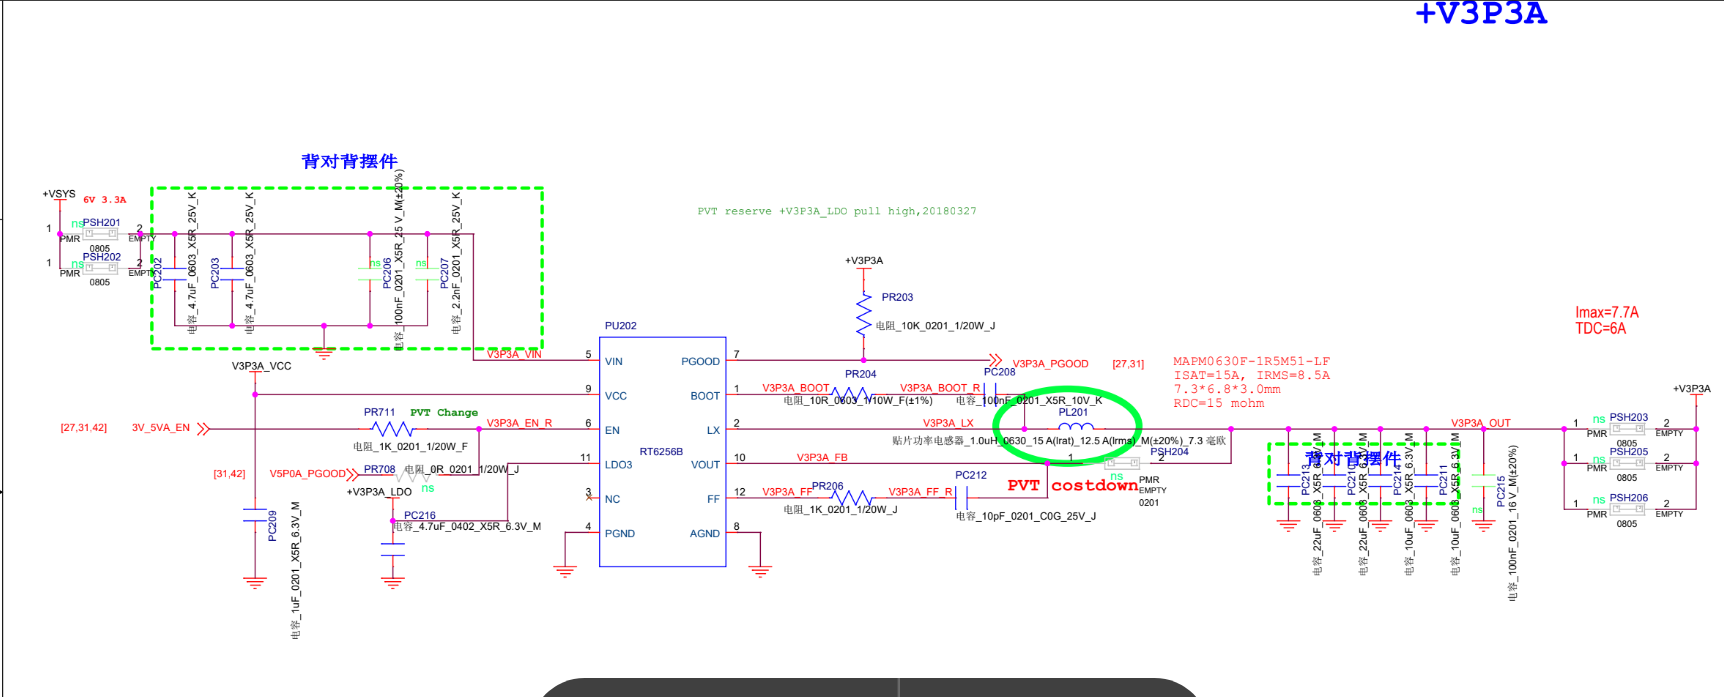Click the LDO3 pin label
Viewport: 1724px width, 697px height.
(x=618, y=465)
